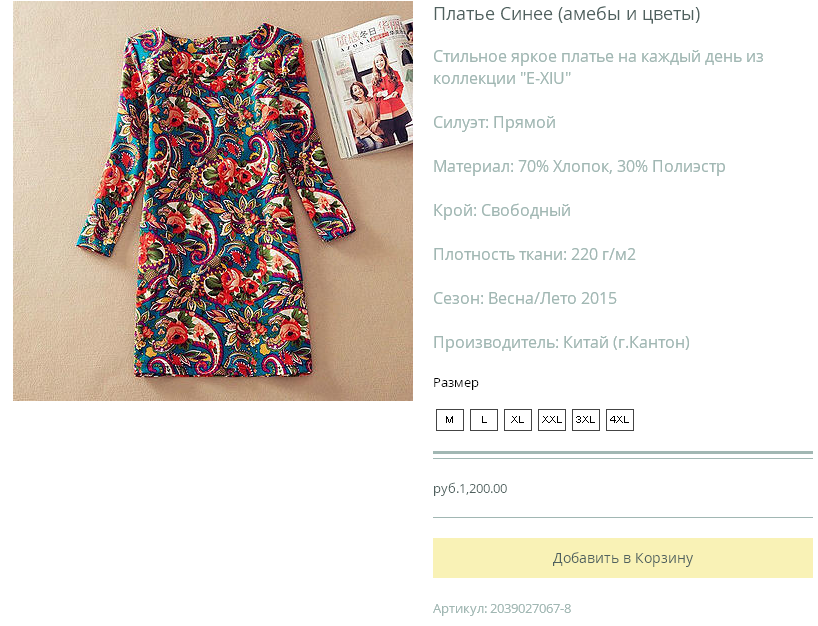Open the paisley dress product photo
Image resolution: width=818 pixels, height=626 pixels.
[x=213, y=201]
